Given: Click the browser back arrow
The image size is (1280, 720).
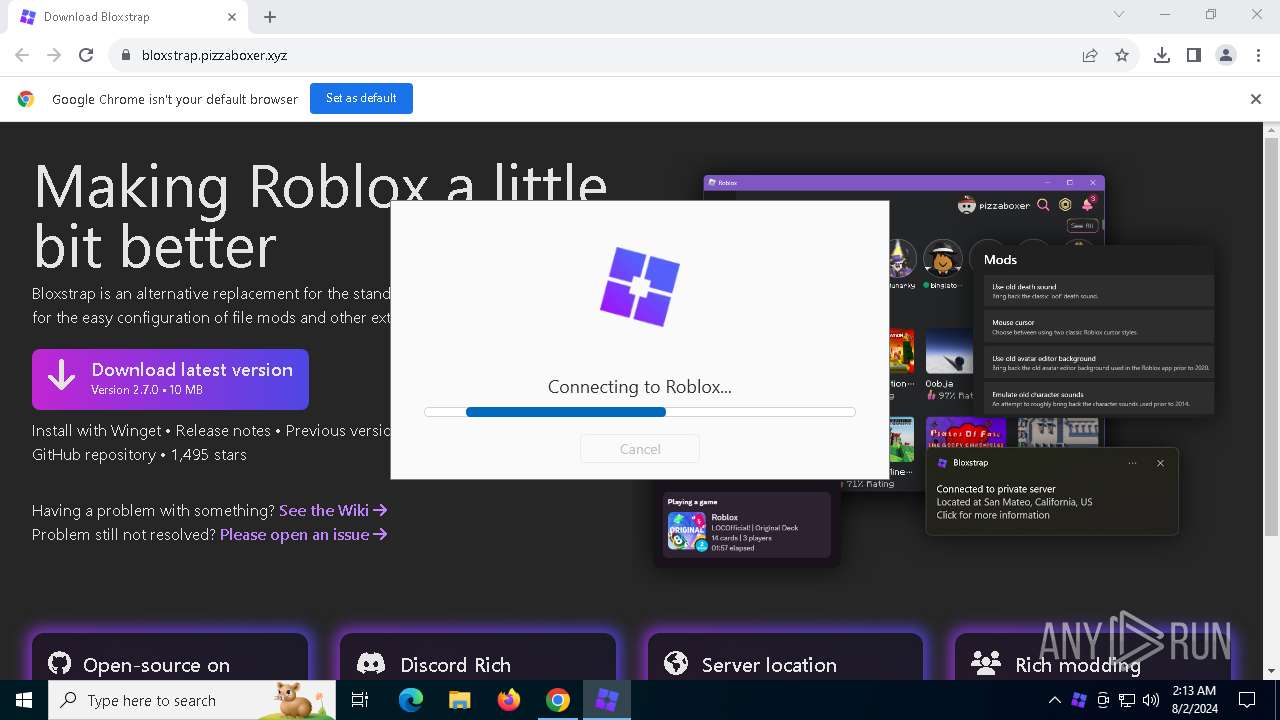Looking at the screenshot, I should tap(22, 55).
